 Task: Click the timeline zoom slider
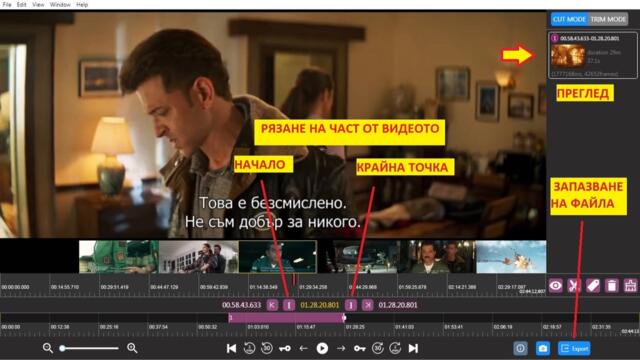coord(89,348)
